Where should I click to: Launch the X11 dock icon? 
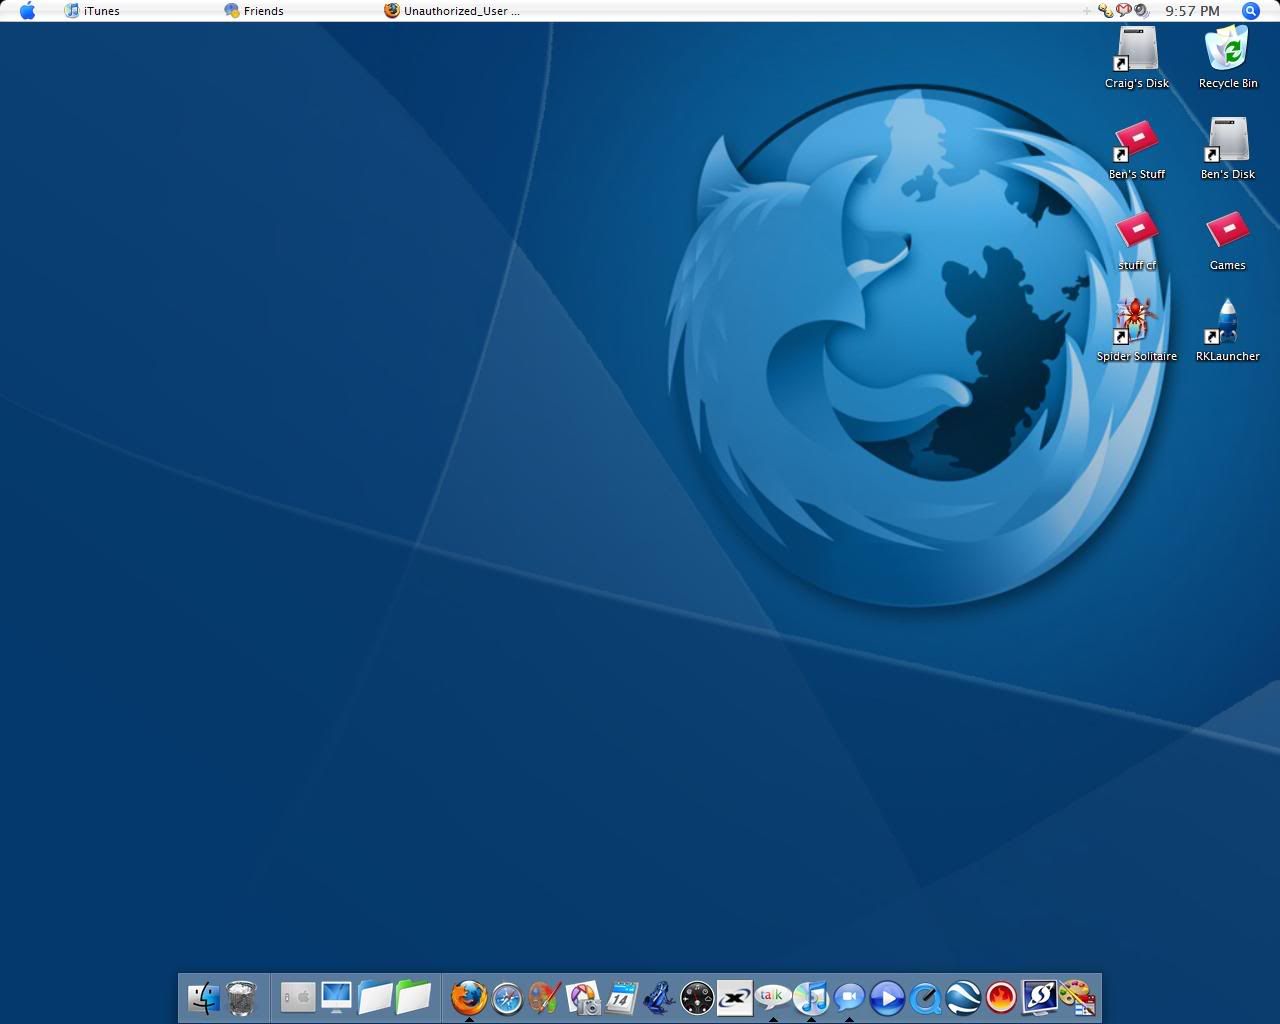point(735,997)
